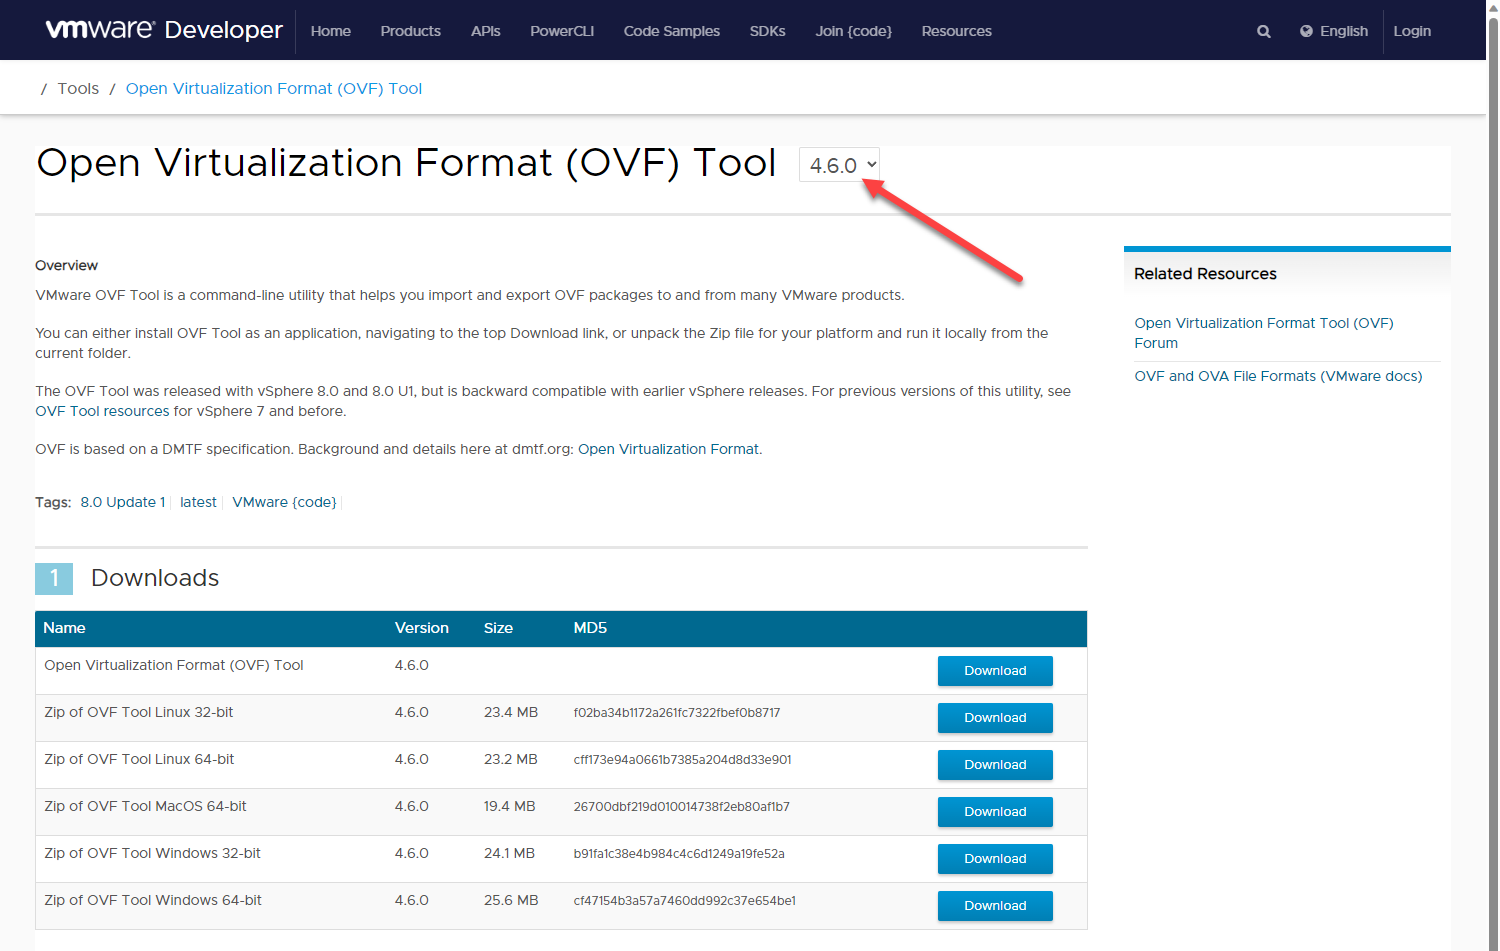Image resolution: width=1500 pixels, height=951 pixels.
Task: Click Open Virtualization Format (OVF) Tool breadcrumb
Action: (274, 88)
